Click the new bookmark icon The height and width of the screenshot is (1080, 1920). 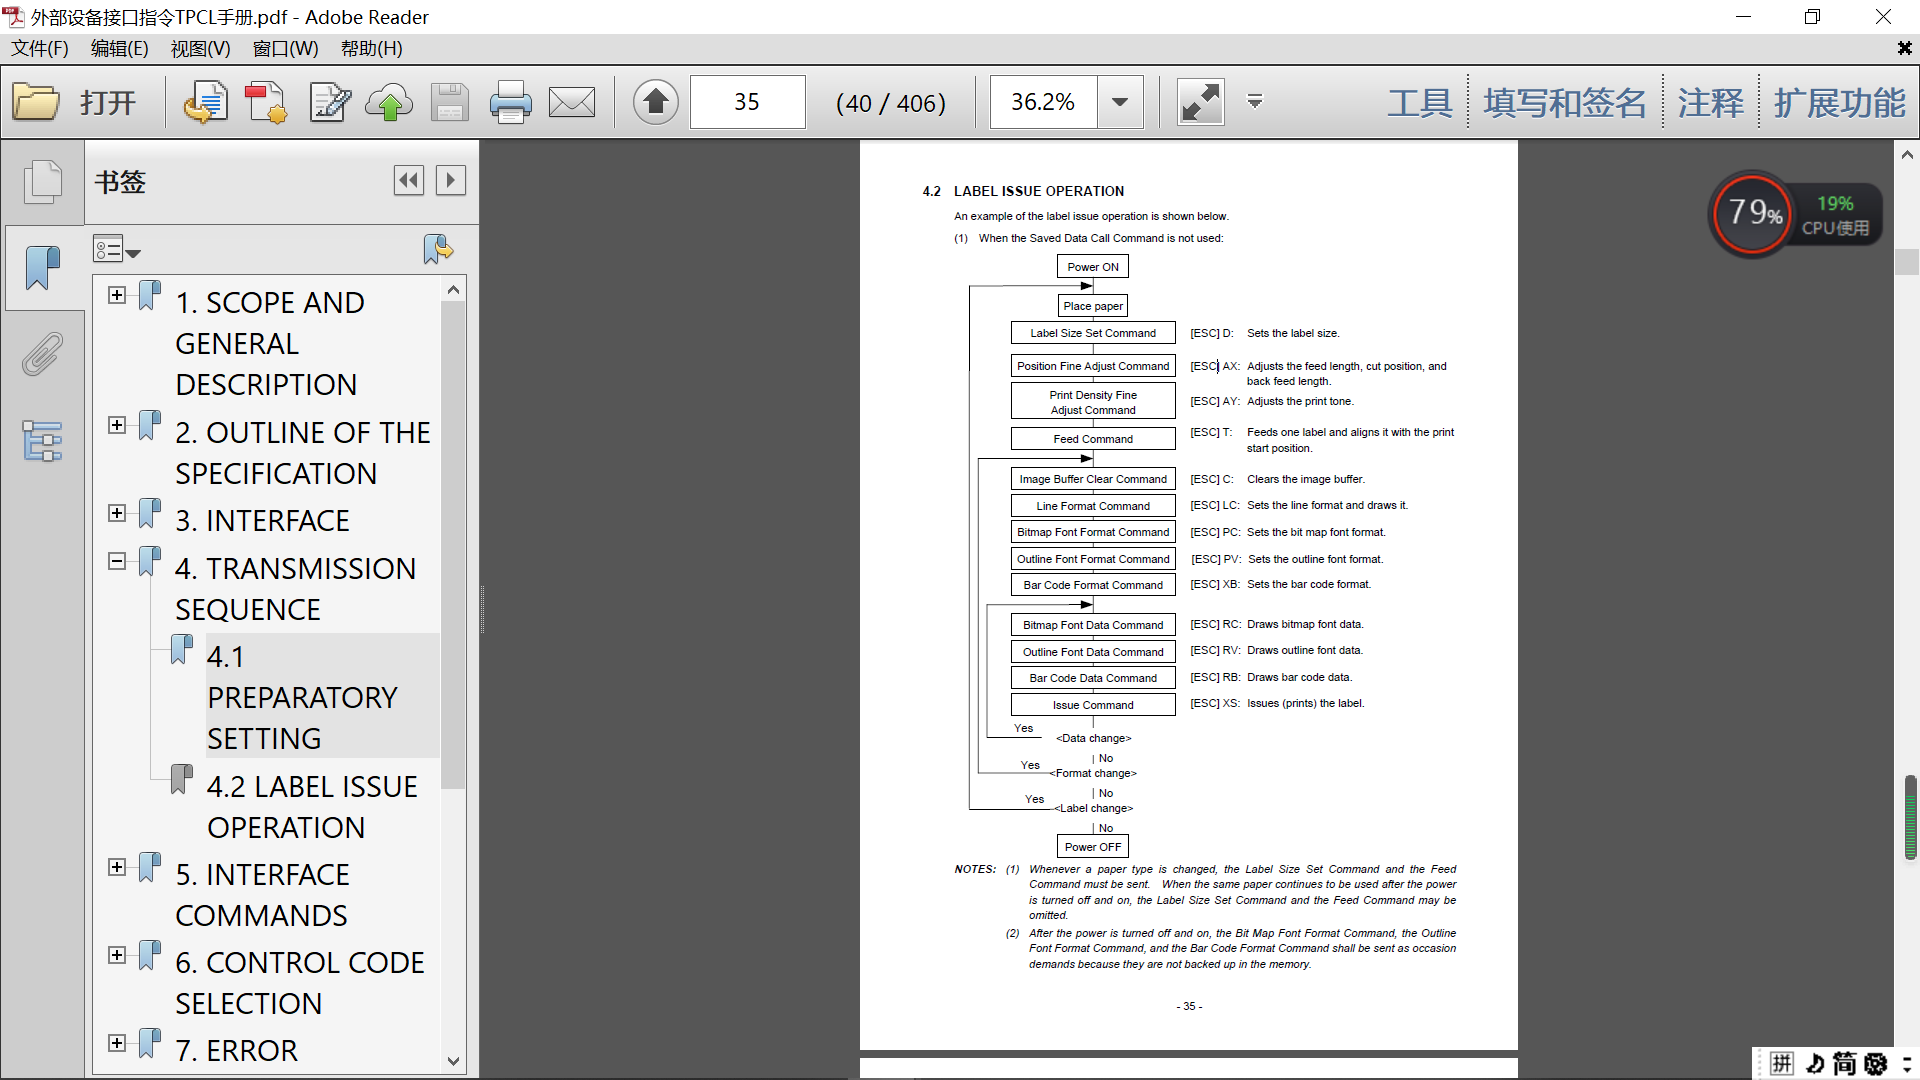[x=437, y=248]
